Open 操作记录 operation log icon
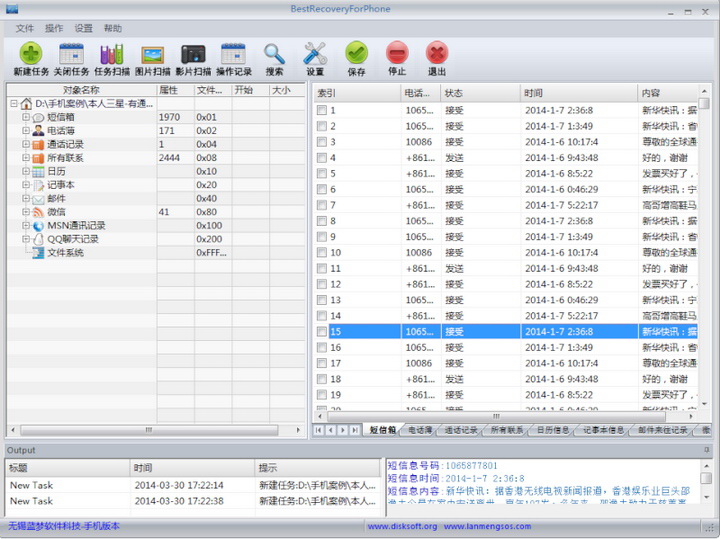 pos(233,53)
